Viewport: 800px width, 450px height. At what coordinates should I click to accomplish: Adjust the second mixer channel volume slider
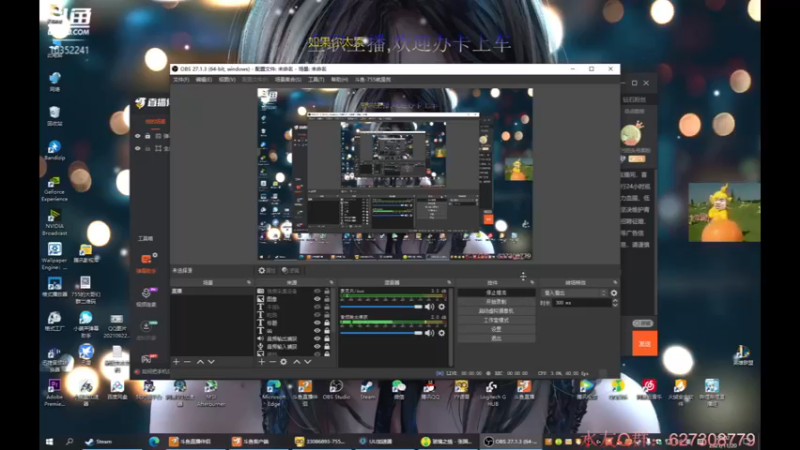381,333
